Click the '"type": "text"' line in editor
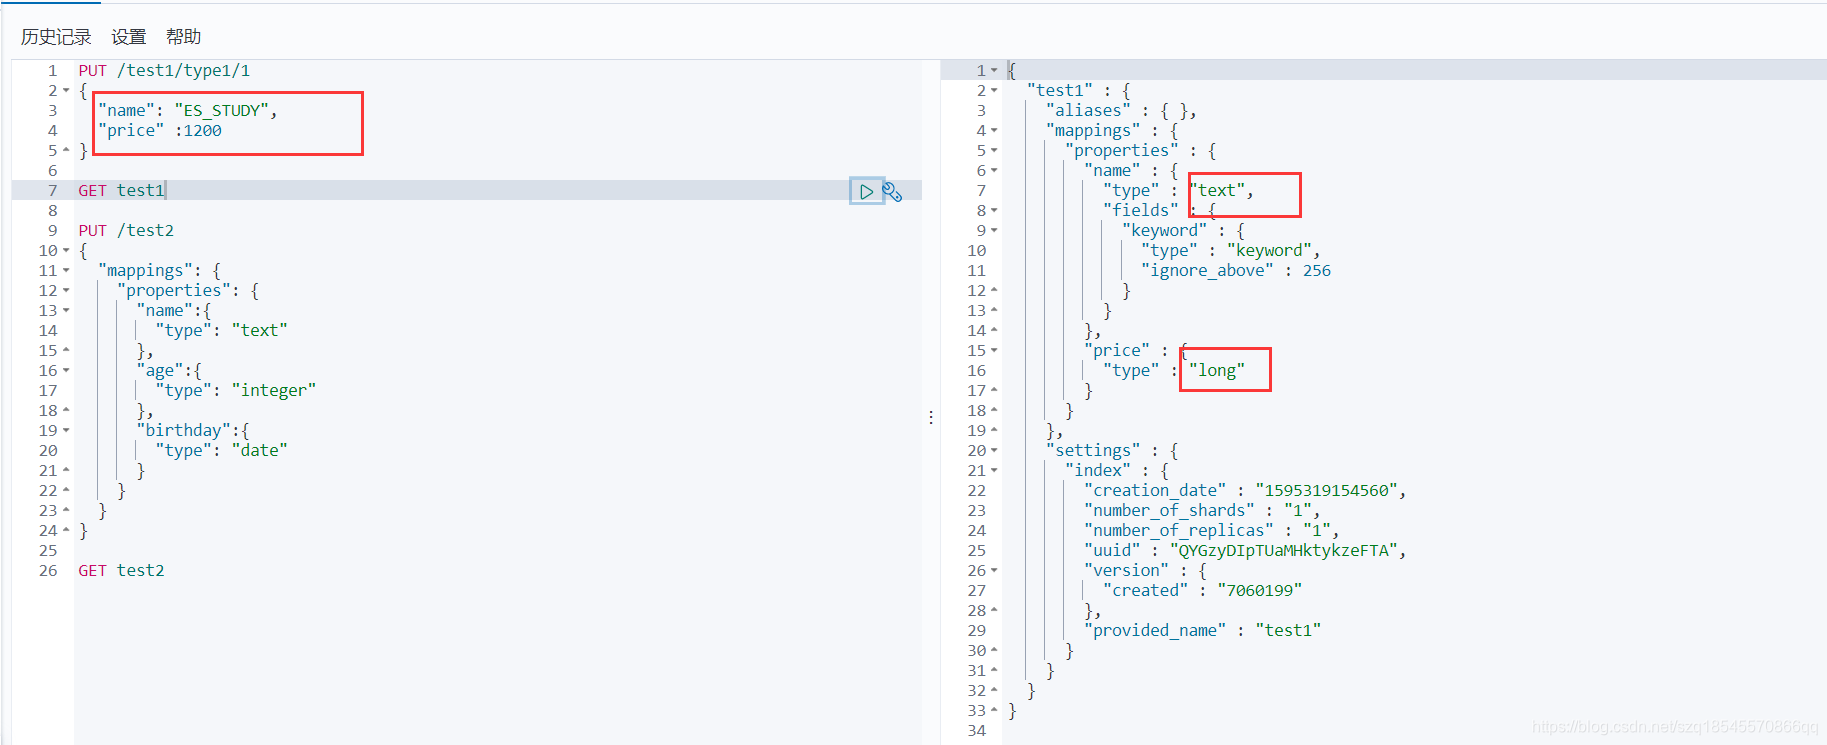 click(x=221, y=330)
